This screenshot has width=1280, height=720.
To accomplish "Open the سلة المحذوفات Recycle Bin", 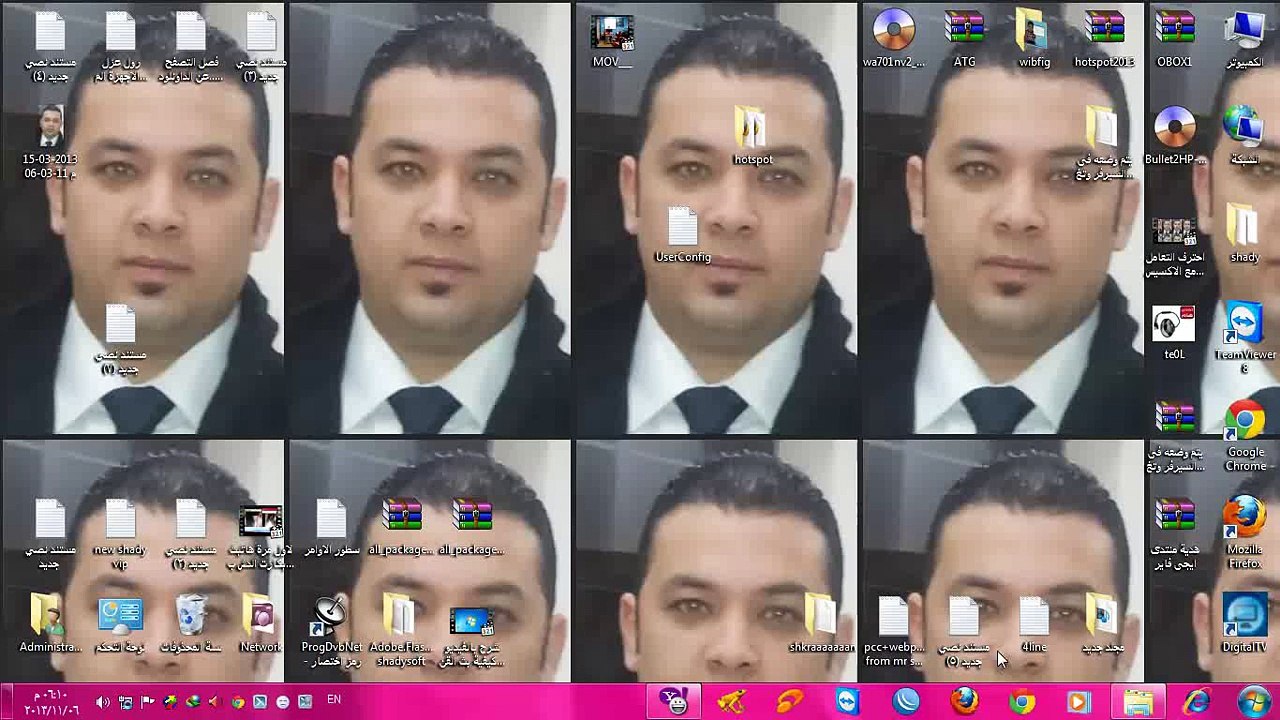I will pyautogui.click(x=190, y=625).
